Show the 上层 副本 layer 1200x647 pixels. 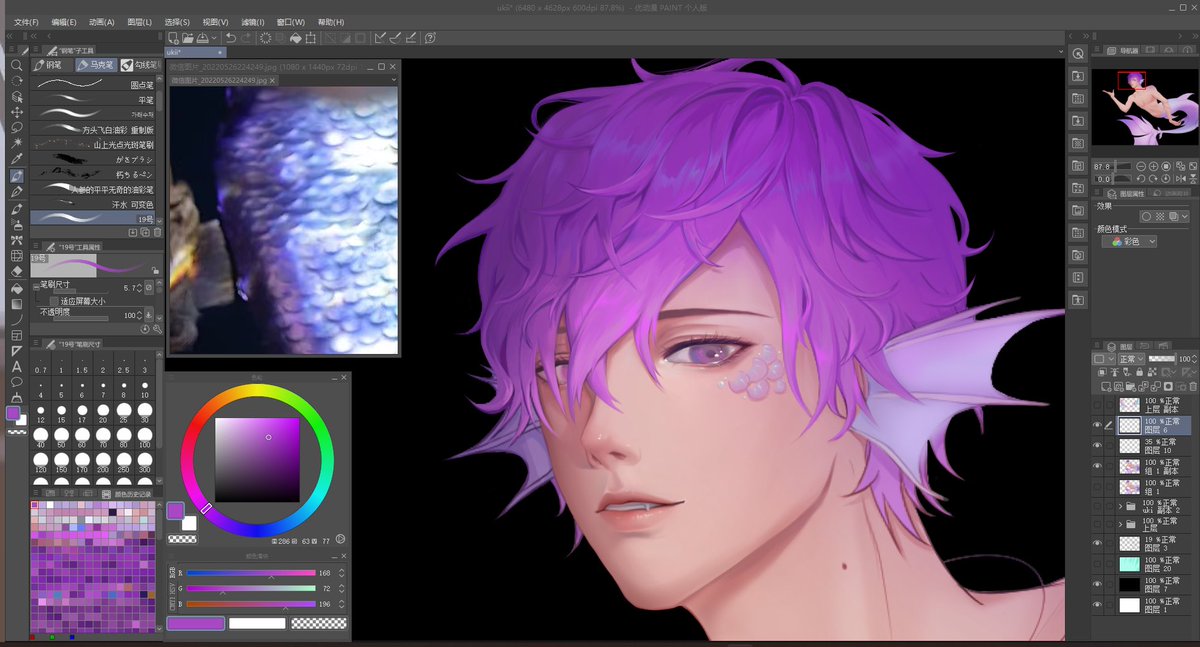pyautogui.click(x=1097, y=405)
